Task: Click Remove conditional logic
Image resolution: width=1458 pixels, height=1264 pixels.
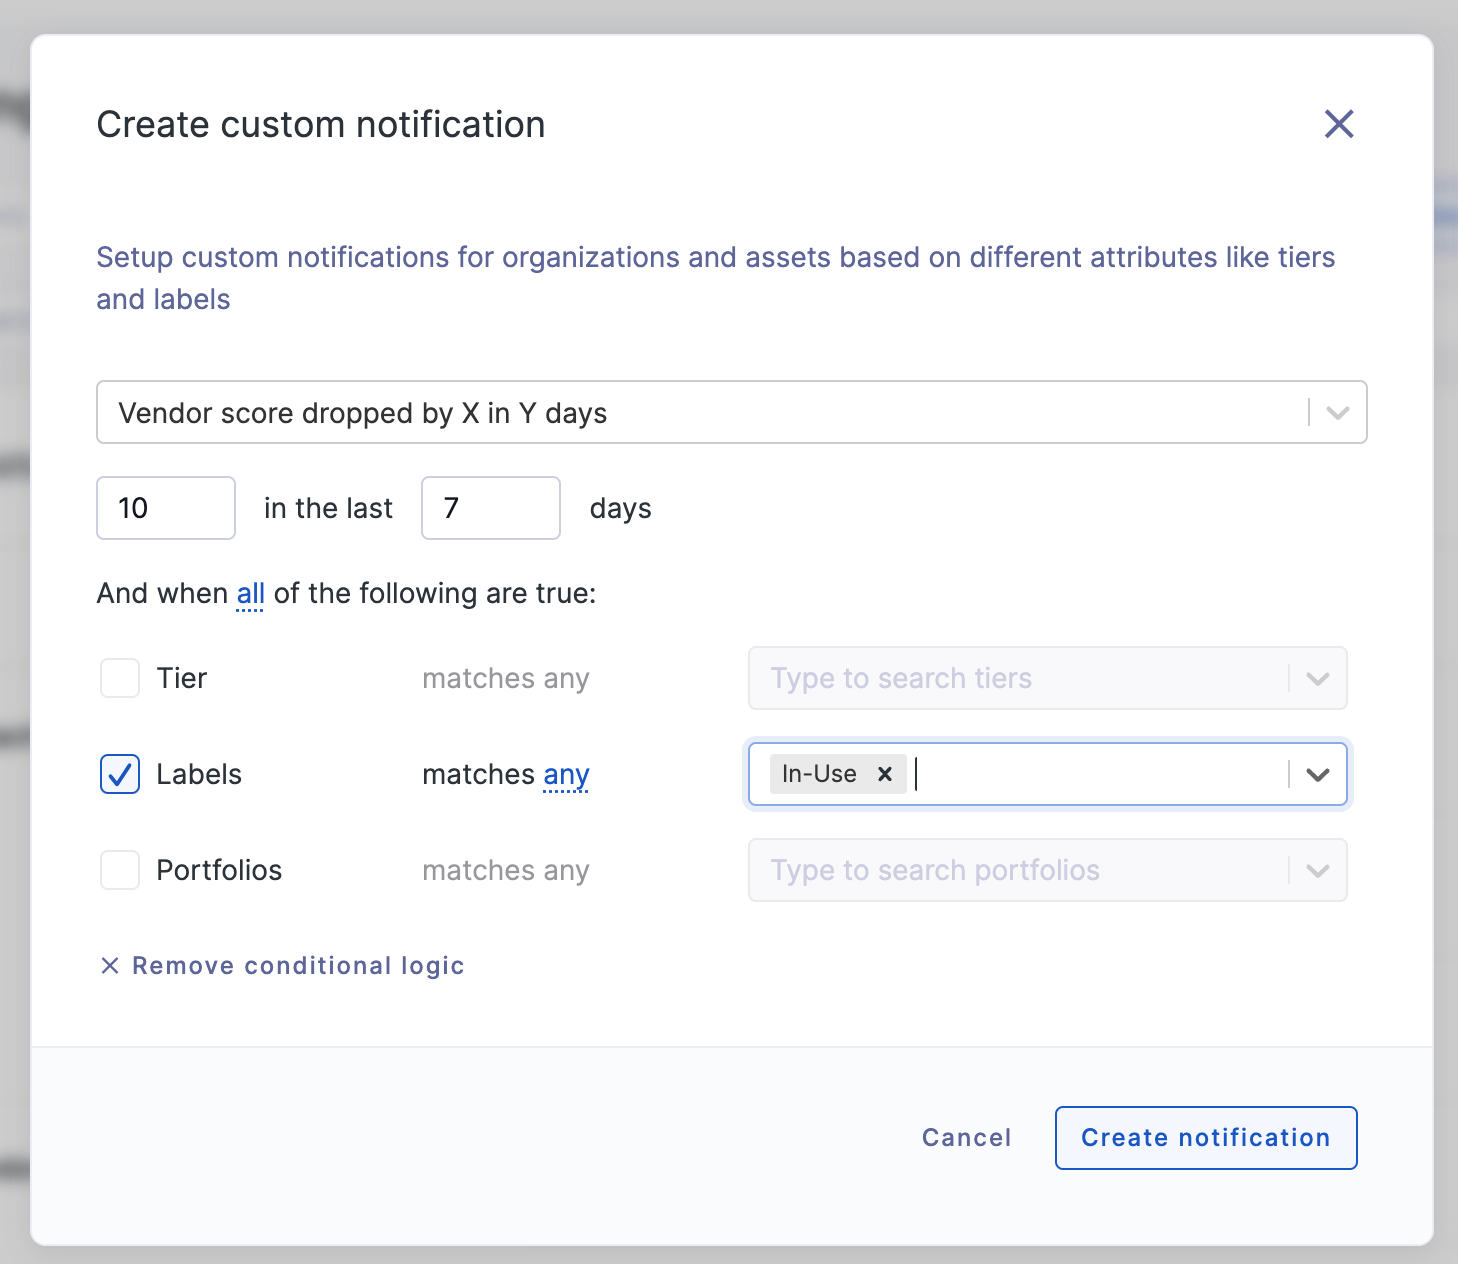Action: point(282,966)
